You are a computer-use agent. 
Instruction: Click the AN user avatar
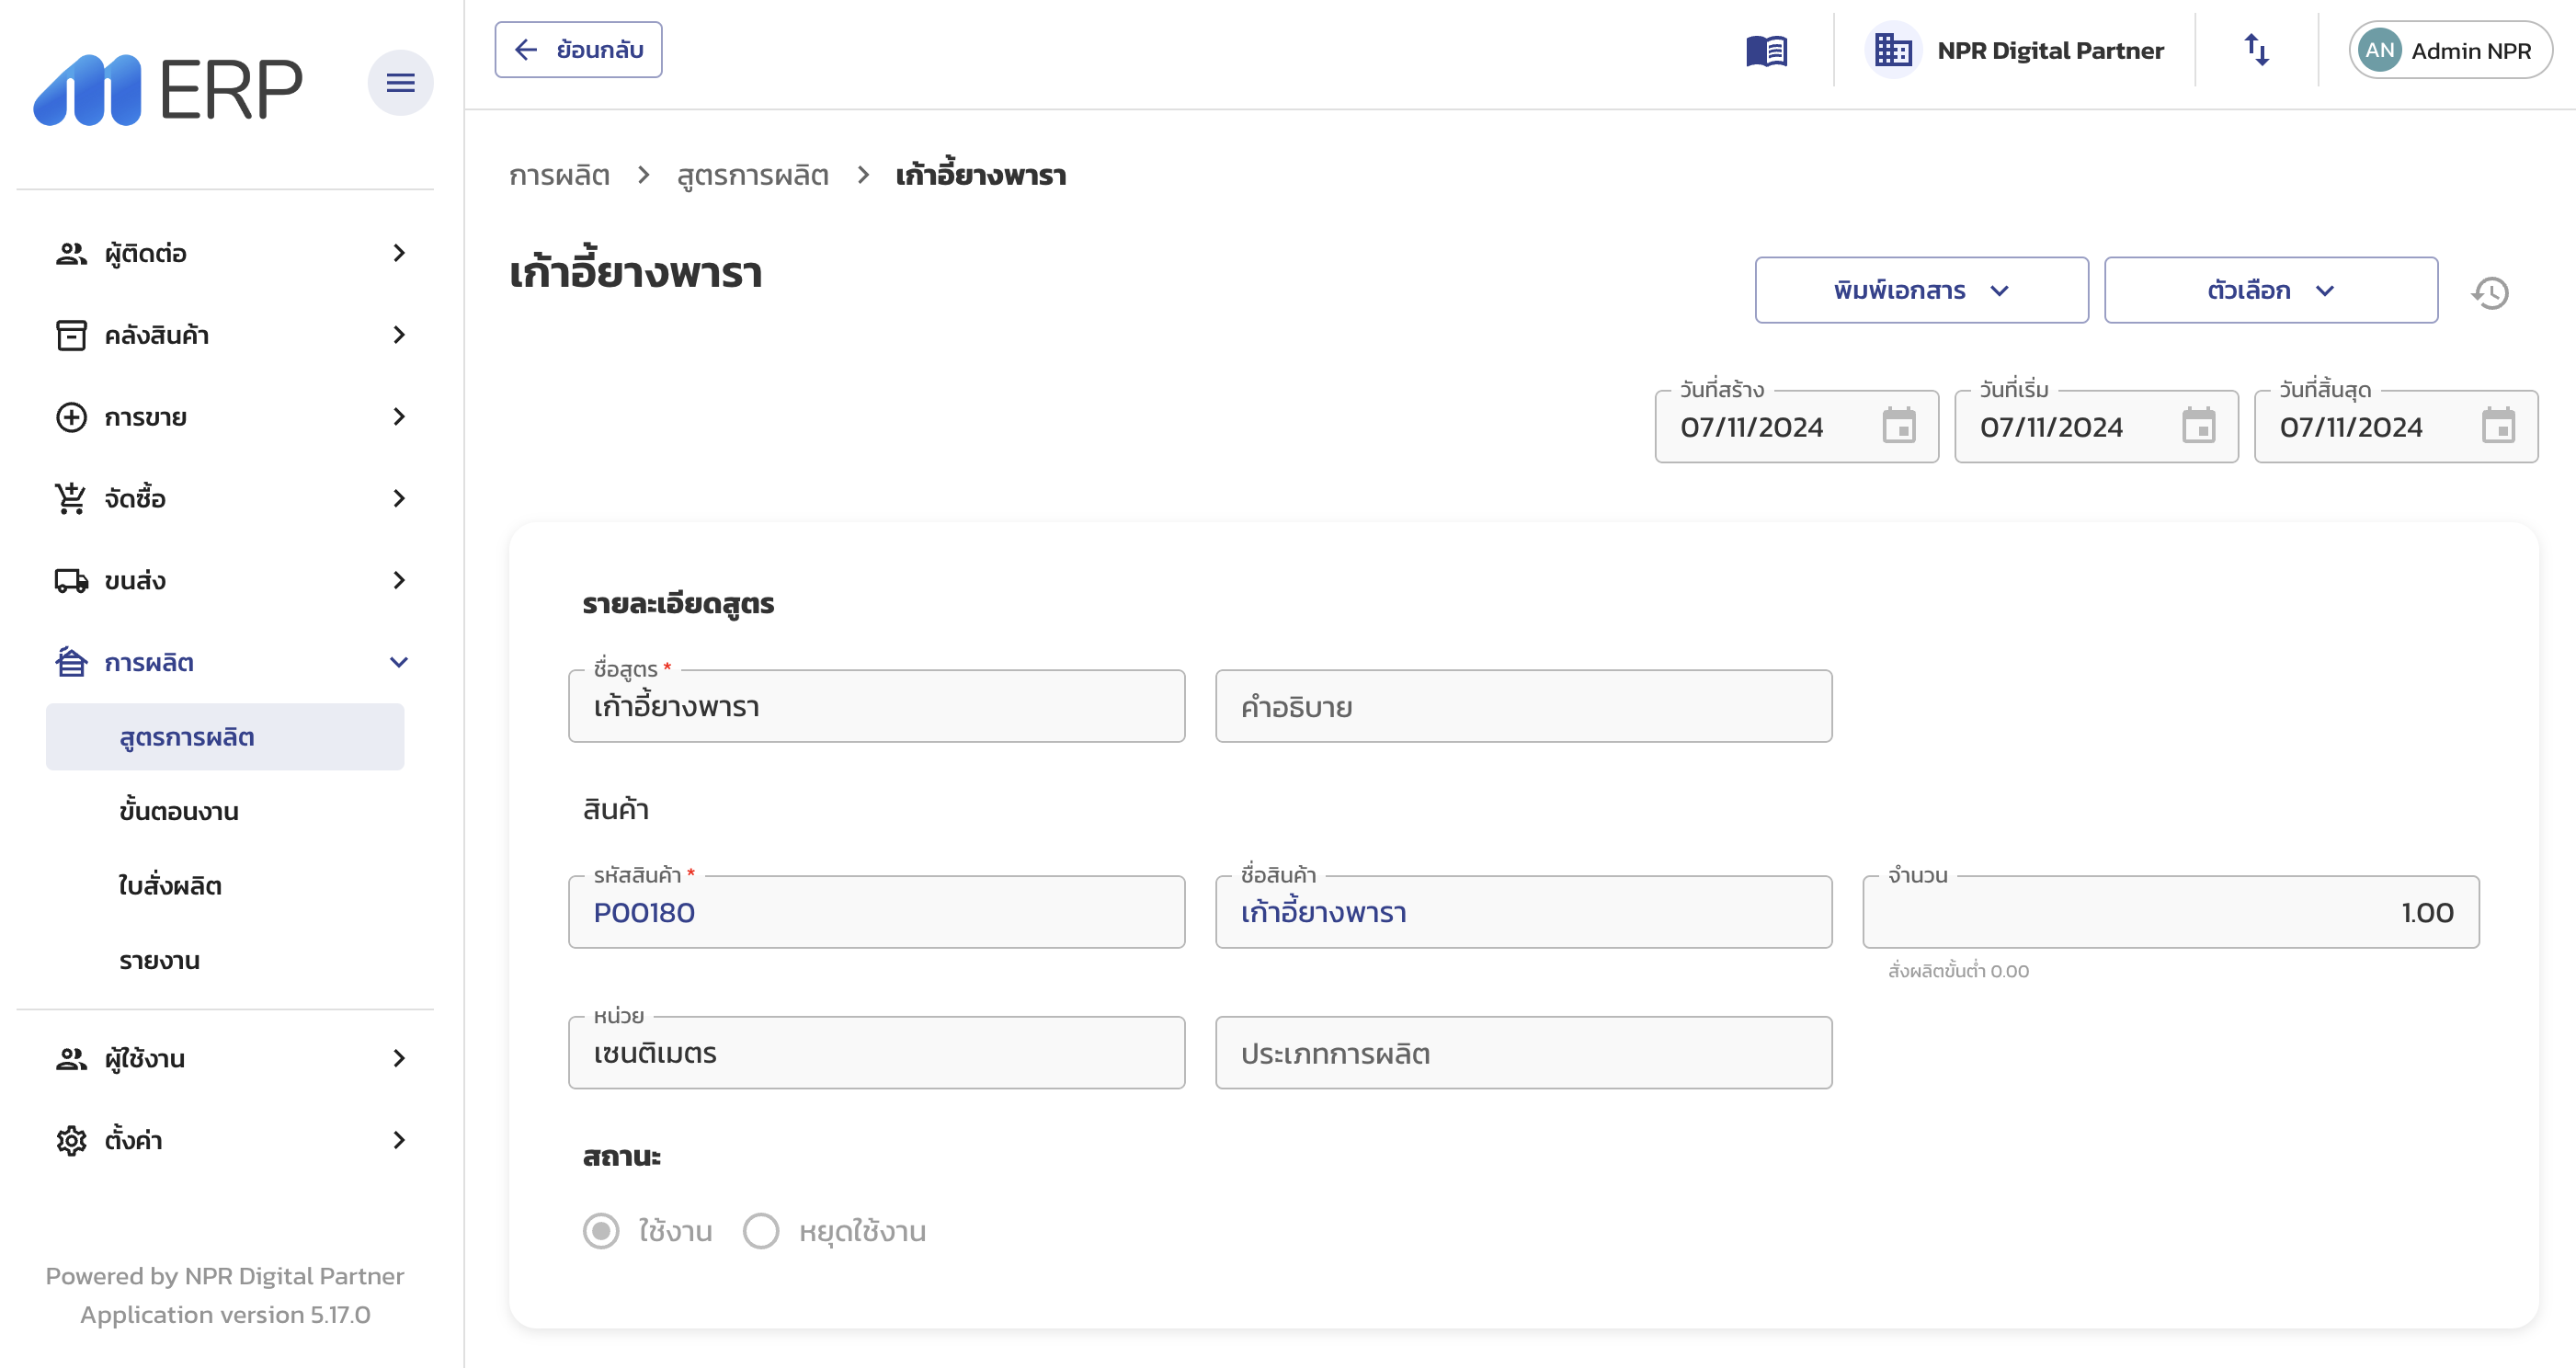click(x=2379, y=50)
